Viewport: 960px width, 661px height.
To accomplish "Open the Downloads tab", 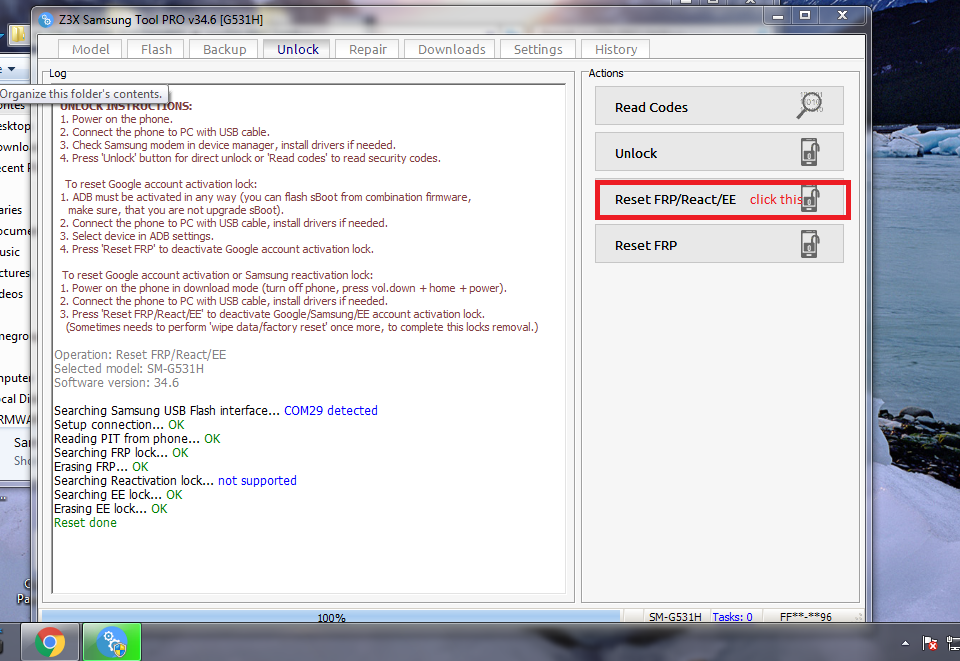I will pos(451,50).
